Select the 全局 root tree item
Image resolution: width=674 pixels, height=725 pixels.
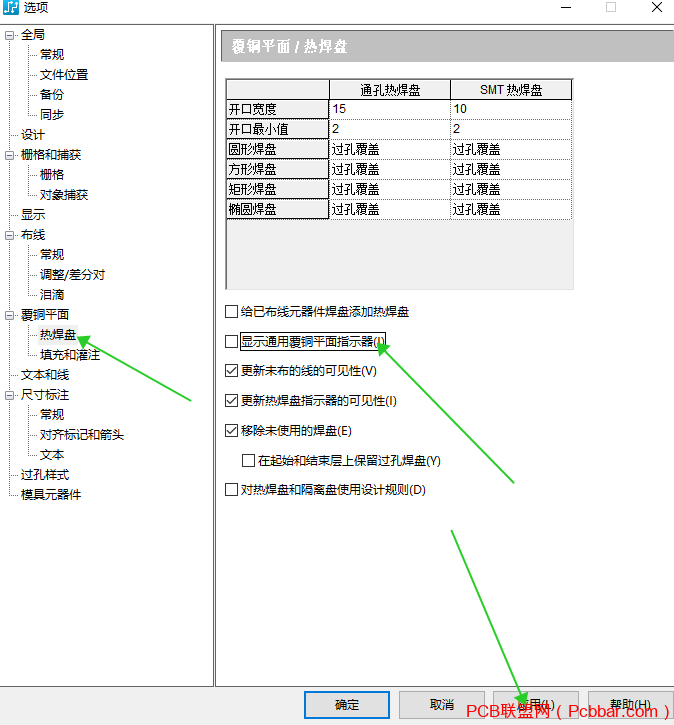33,35
